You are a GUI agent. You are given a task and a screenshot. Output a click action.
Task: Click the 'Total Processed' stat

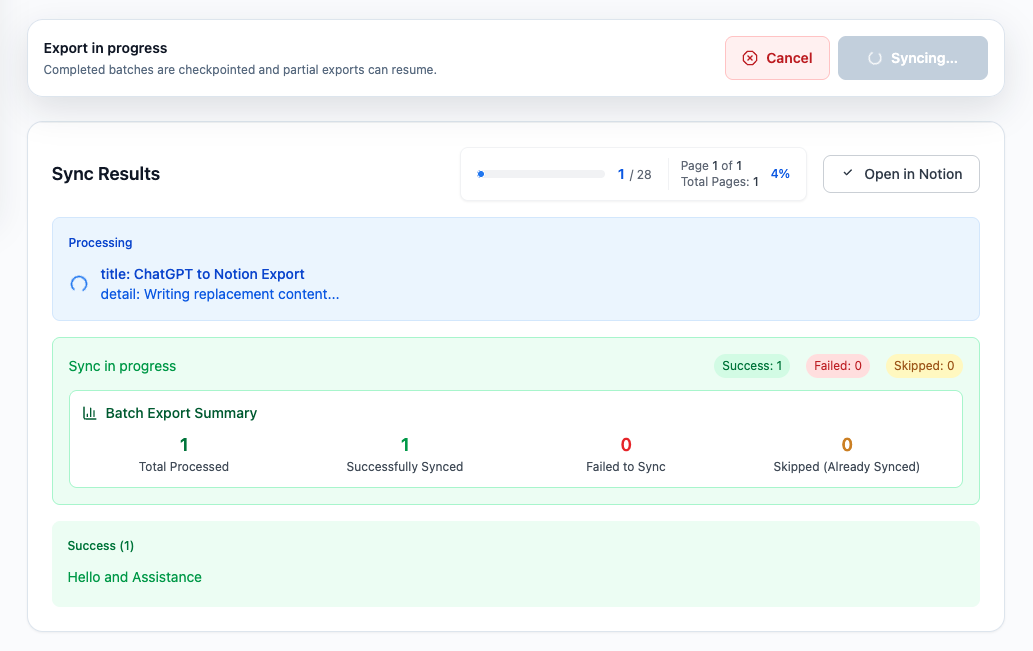click(x=184, y=455)
